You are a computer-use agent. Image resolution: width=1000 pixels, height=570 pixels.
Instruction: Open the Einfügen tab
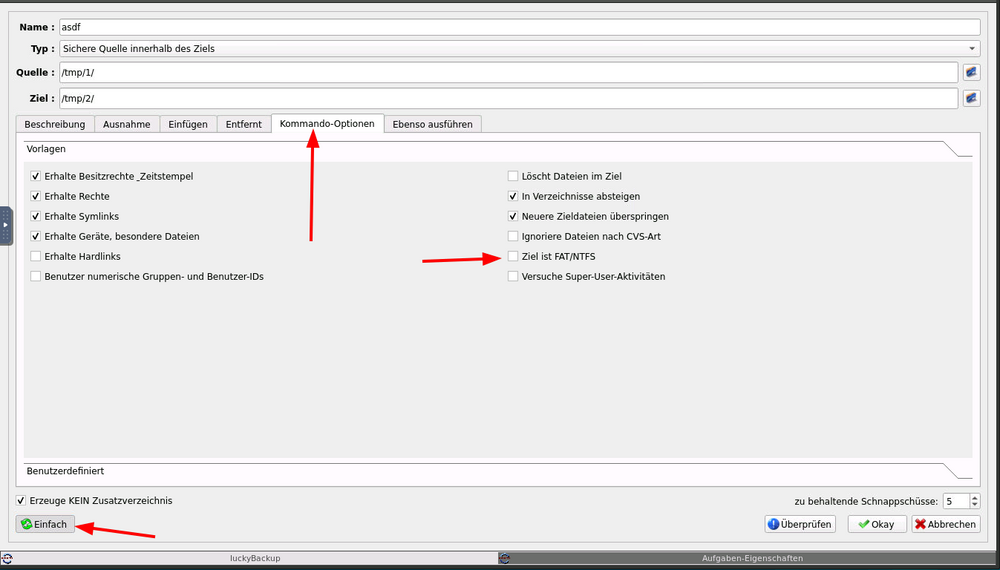[188, 124]
